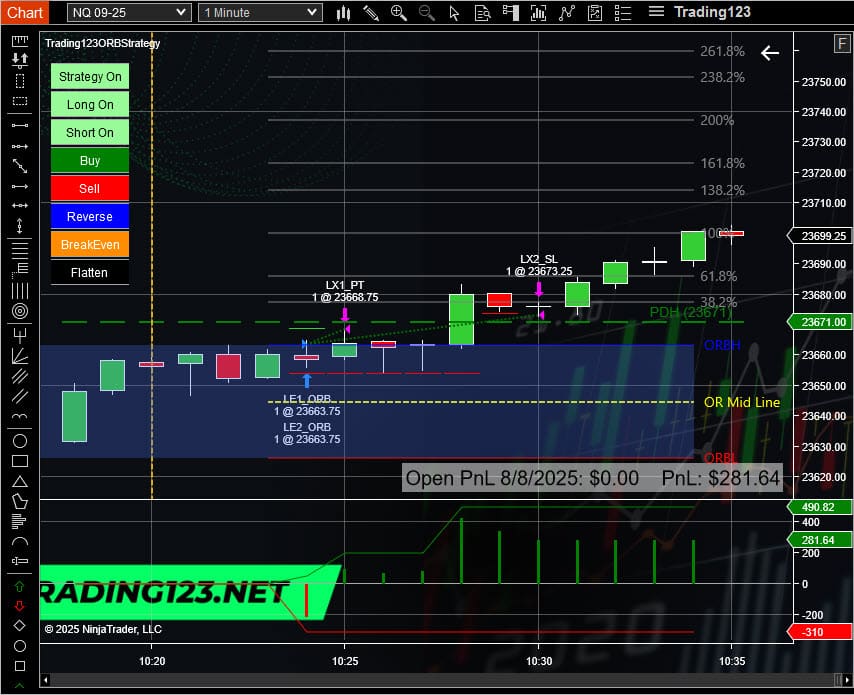Screen dimensions: 854x695
Task: Open the drawing tools pencil icon
Action: pos(371,13)
